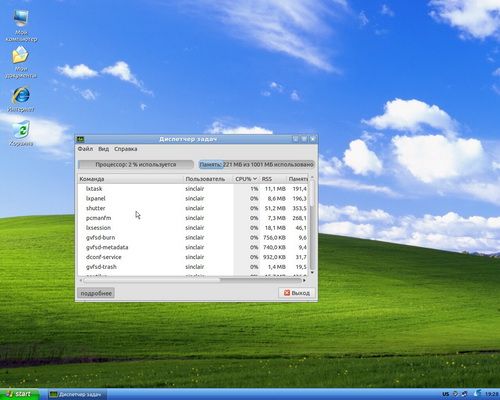Sort by Команда column header
This screenshot has width=500, height=400.
pos(130,179)
